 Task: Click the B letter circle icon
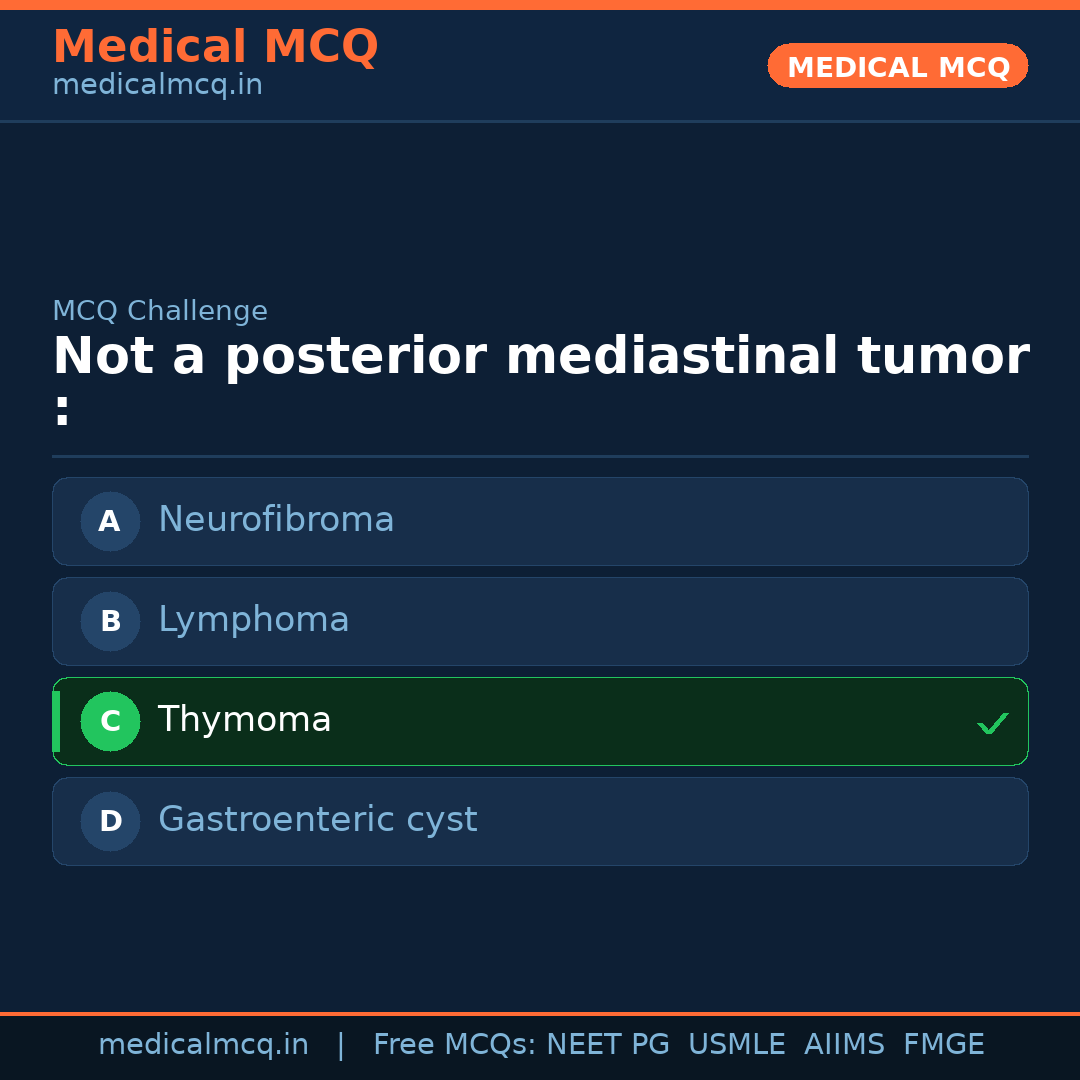[x=110, y=621]
